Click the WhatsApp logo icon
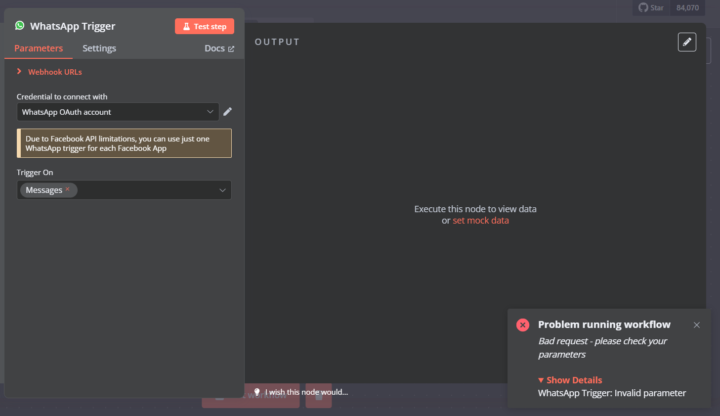This screenshot has width=720, height=416. coord(19,26)
